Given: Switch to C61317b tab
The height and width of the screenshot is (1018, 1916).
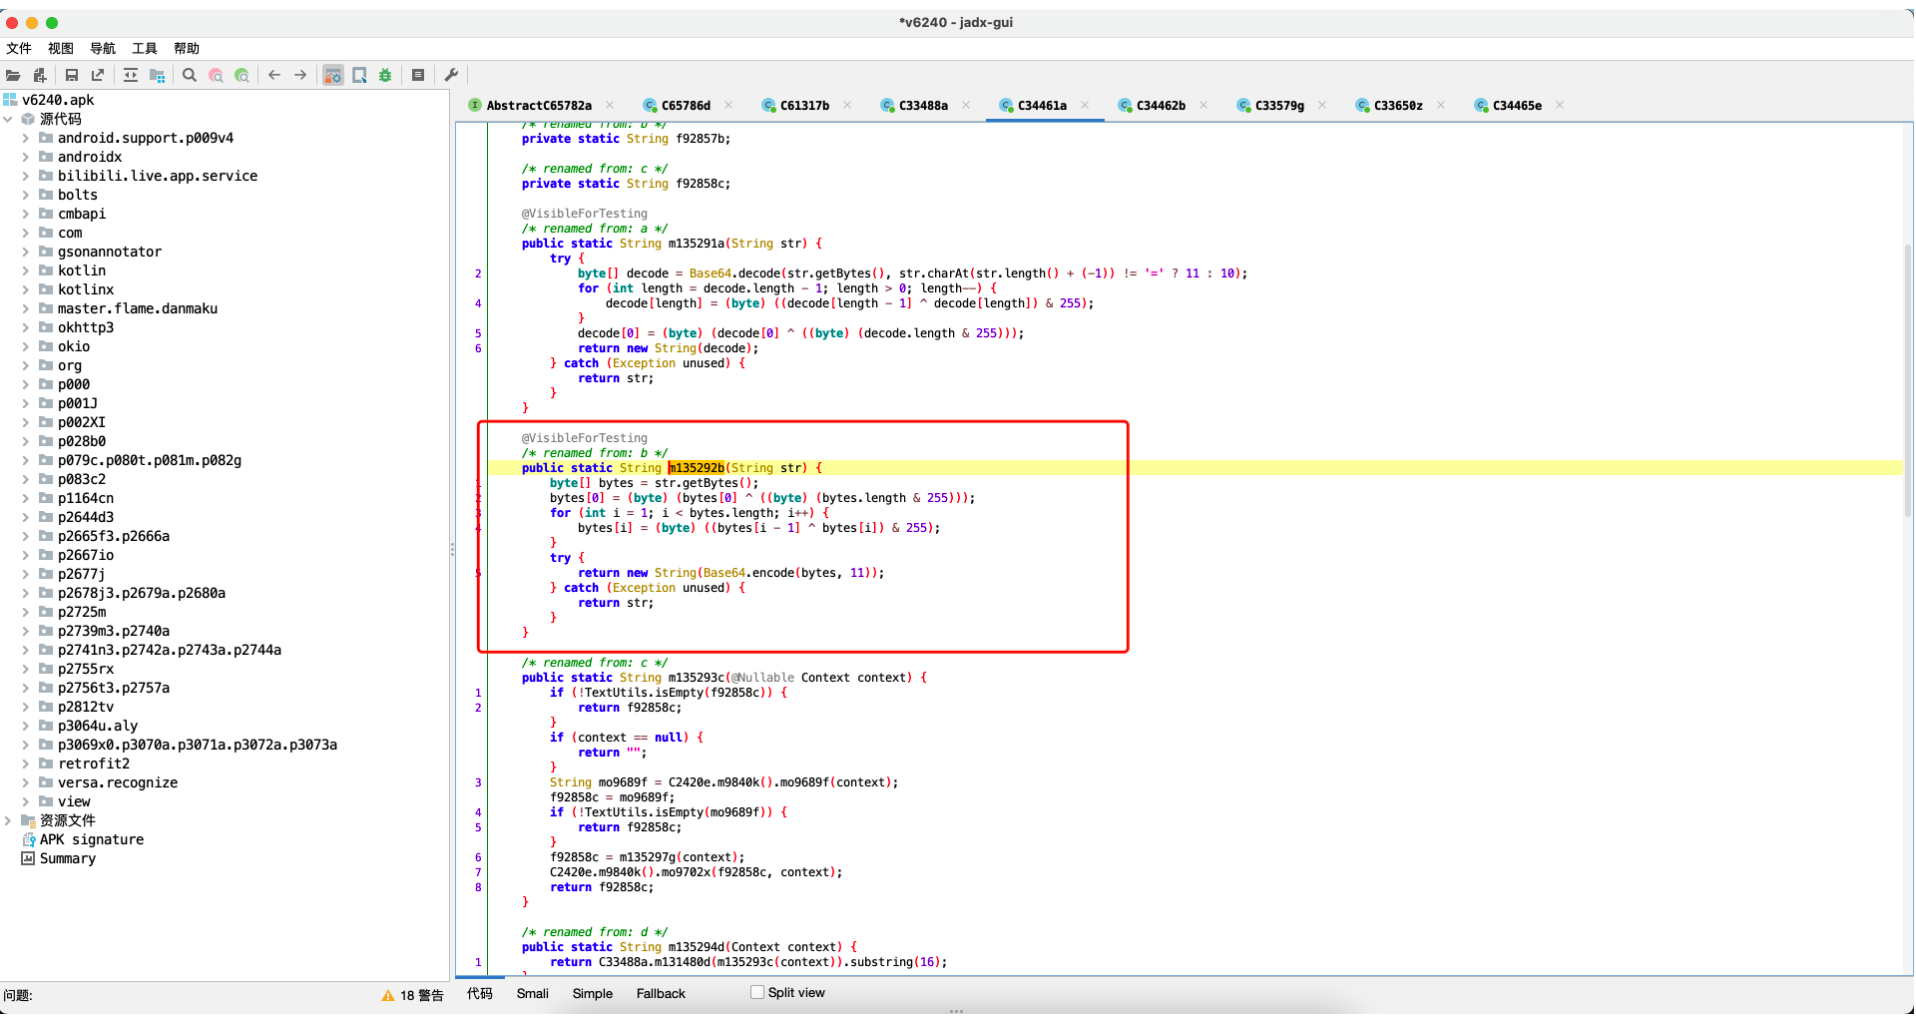Looking at the screenshot, I should 804,105.
